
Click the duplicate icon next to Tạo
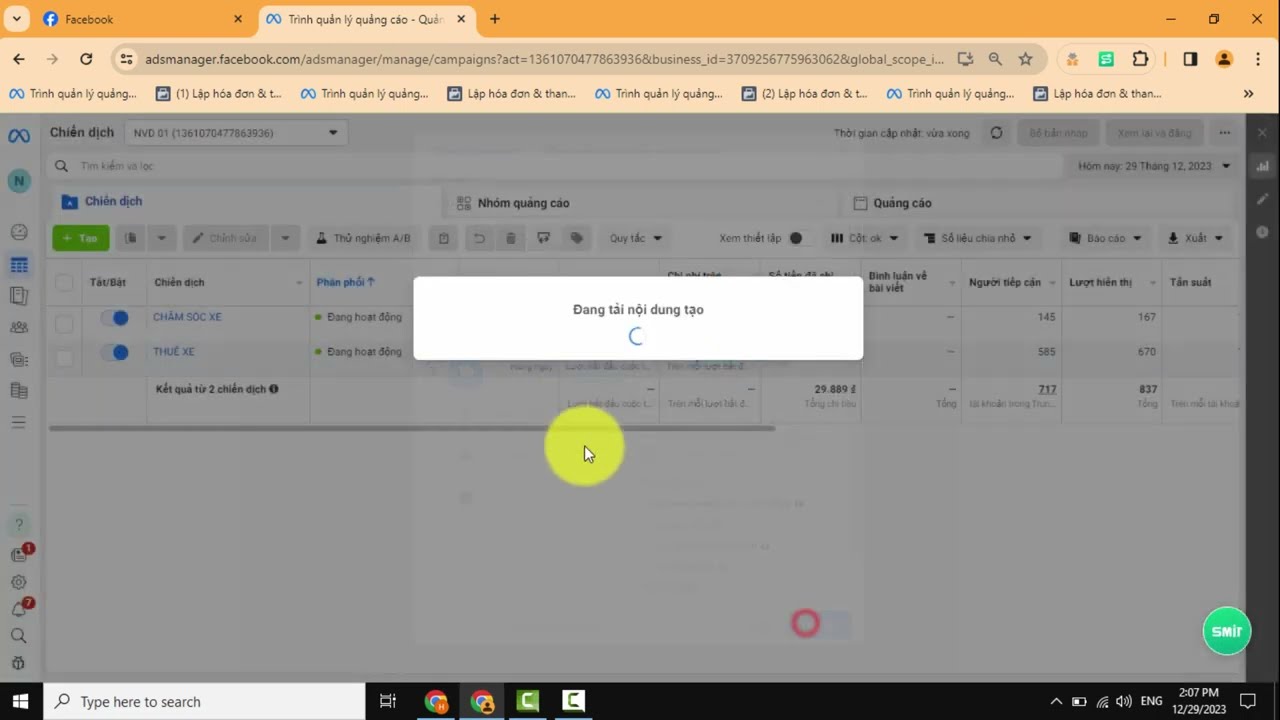(x=131, y=238)
